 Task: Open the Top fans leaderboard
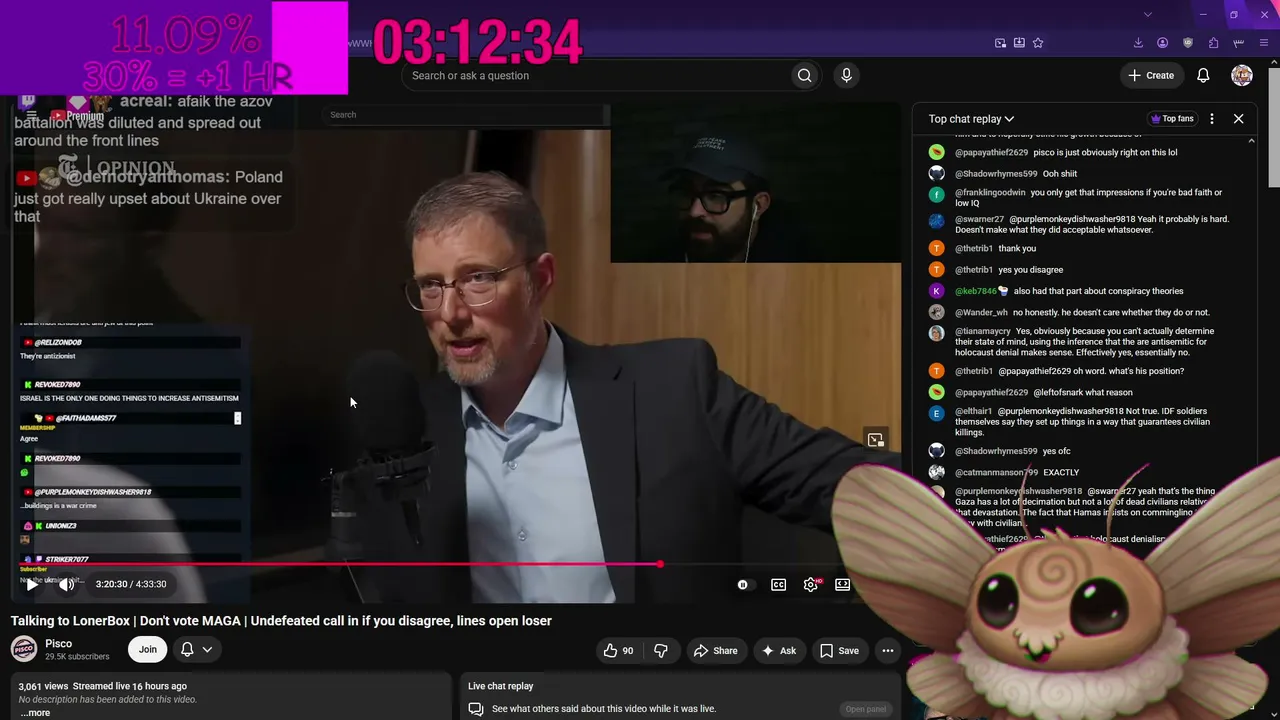point(1172,119)
